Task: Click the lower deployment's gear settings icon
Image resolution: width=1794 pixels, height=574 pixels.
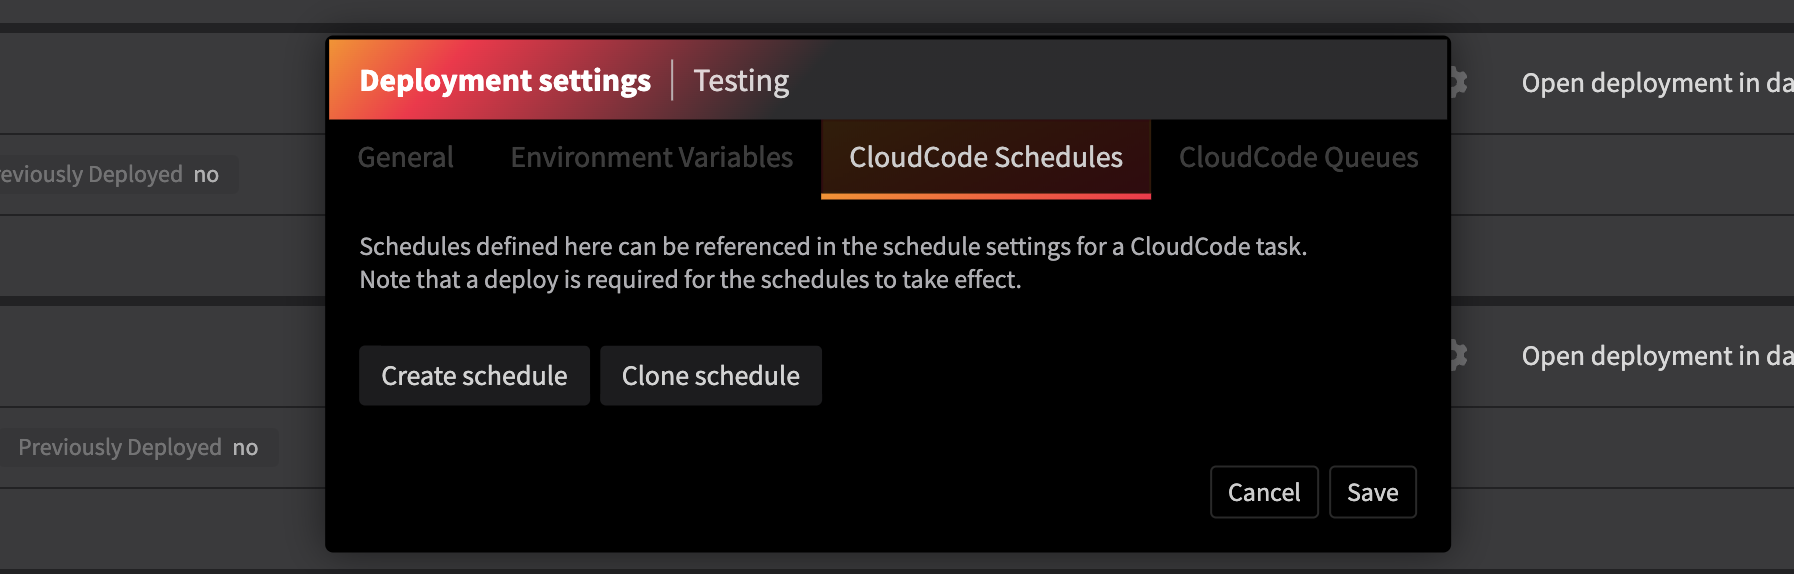Action: 1459,355
